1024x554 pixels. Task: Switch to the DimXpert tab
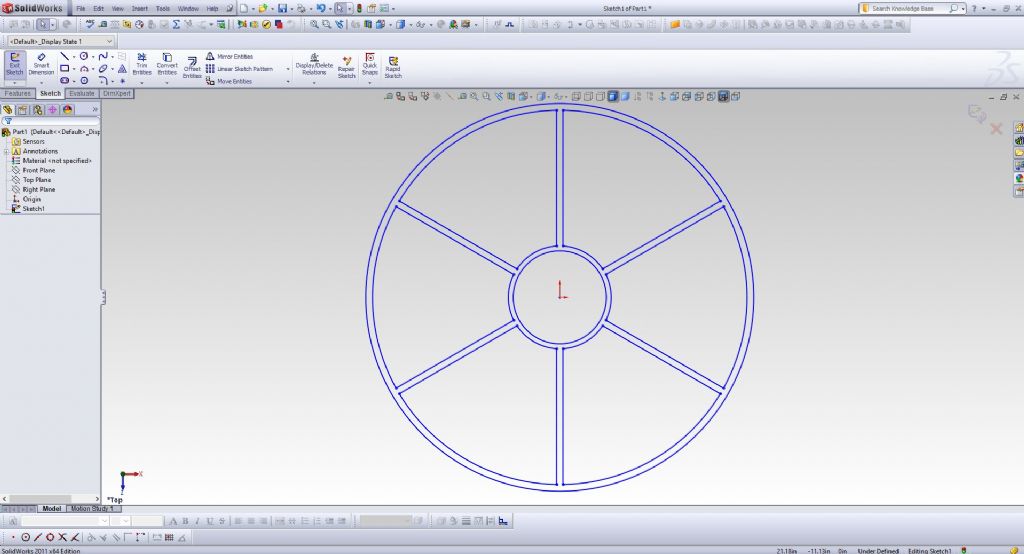point(117,93)
